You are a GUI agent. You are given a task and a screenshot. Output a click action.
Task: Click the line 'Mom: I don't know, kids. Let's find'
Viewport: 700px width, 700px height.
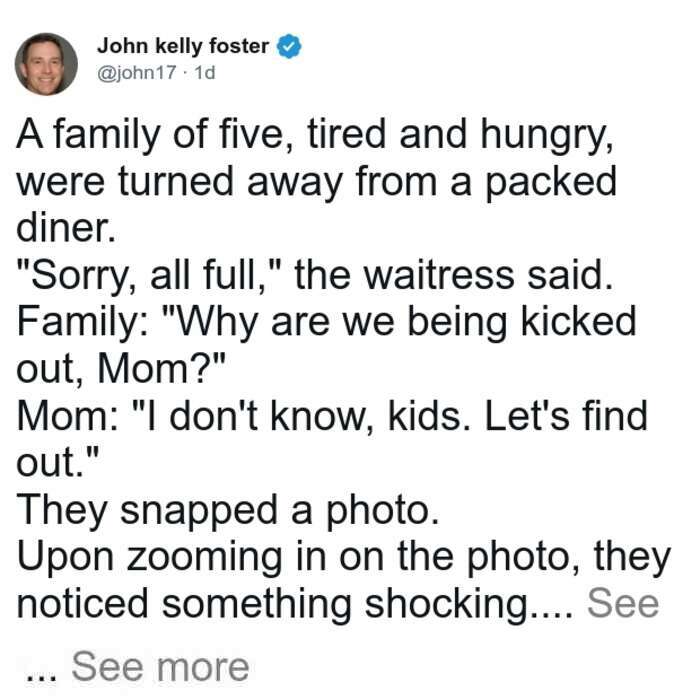point(332,416)
